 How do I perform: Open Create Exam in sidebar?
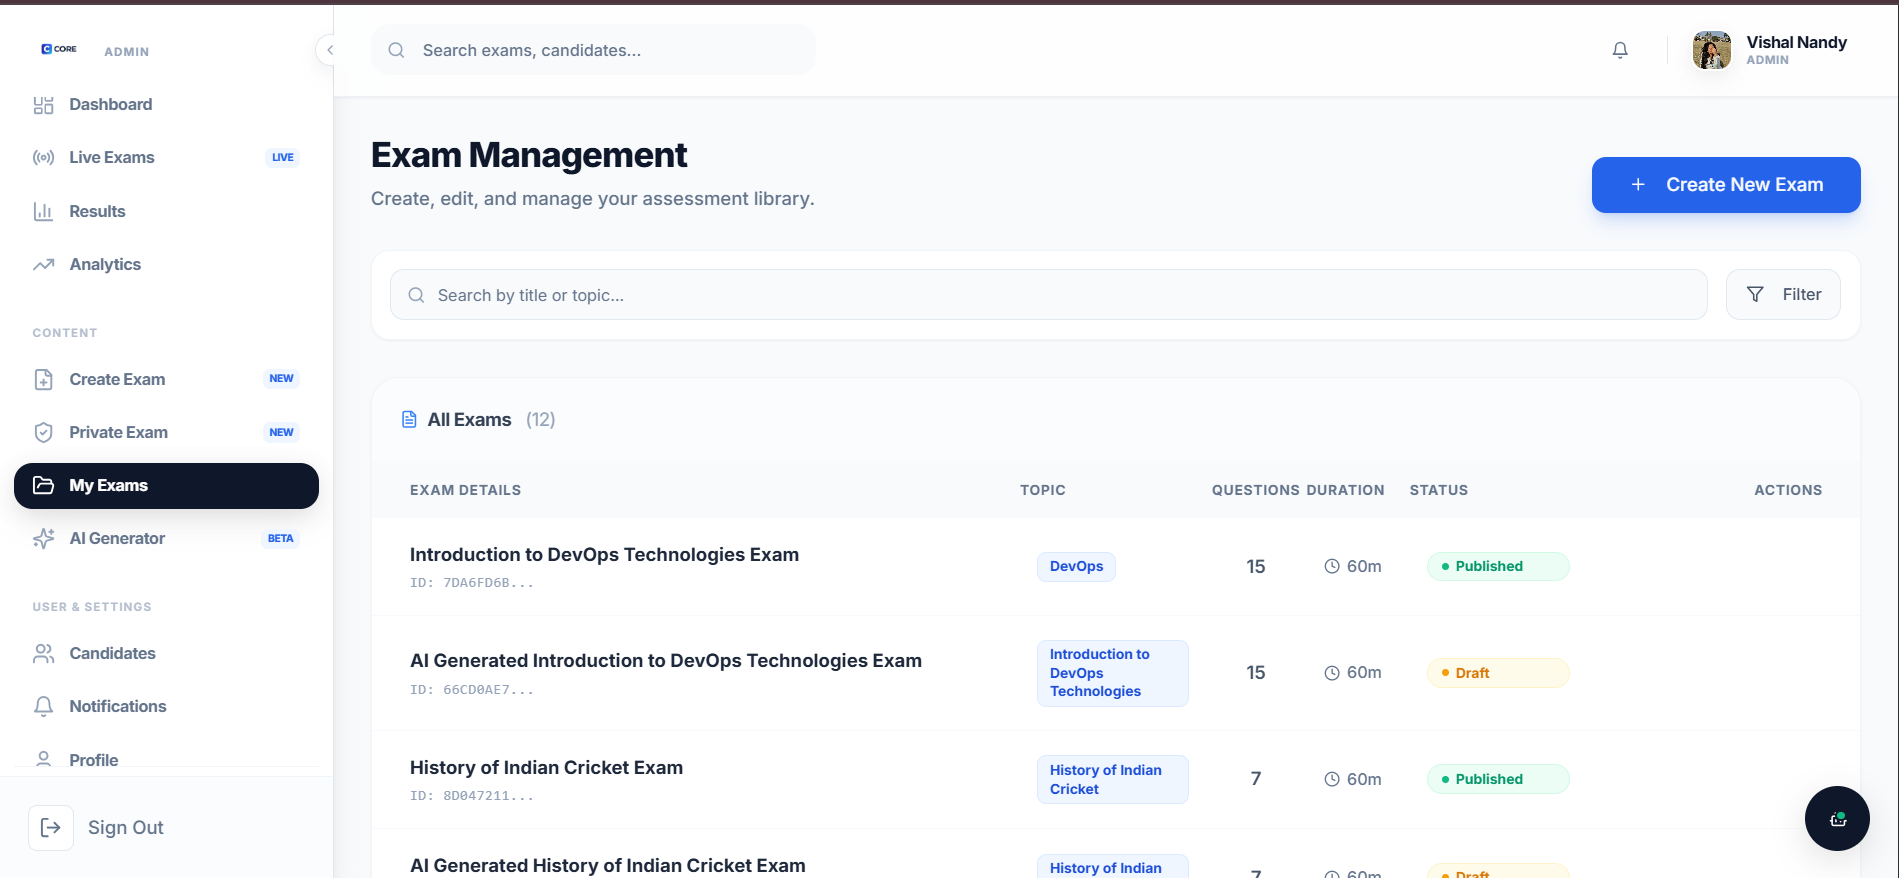tap(166, 379)
